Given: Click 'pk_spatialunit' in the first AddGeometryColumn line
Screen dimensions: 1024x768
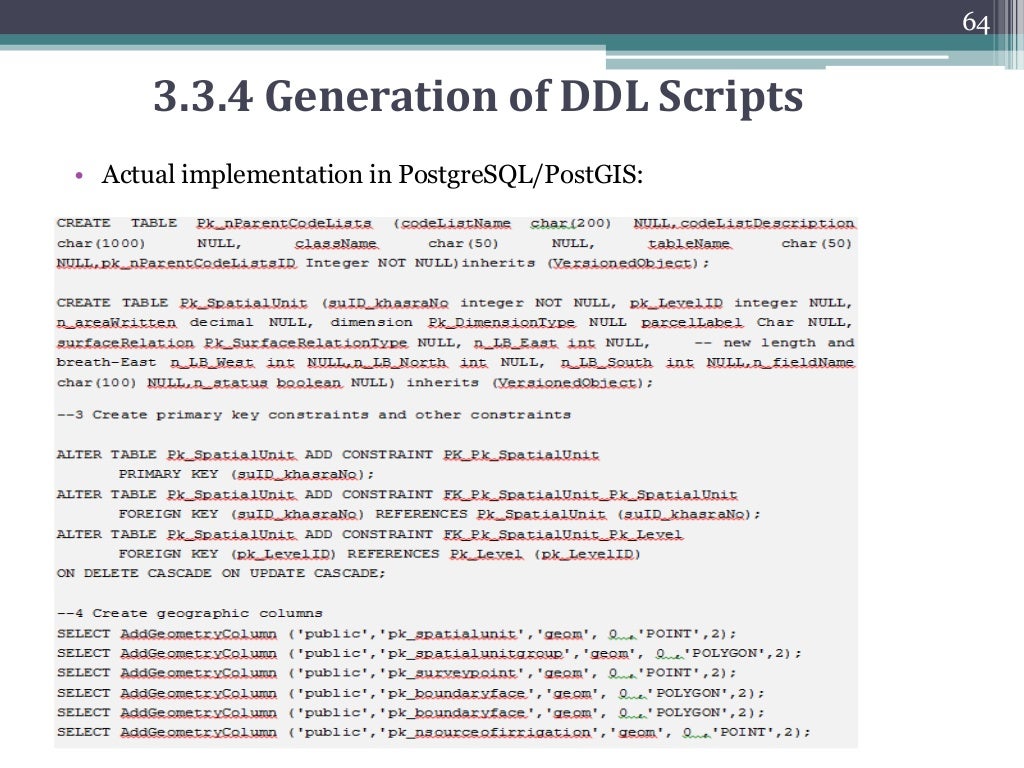Looking at the screenshot, I should (453, 633).
